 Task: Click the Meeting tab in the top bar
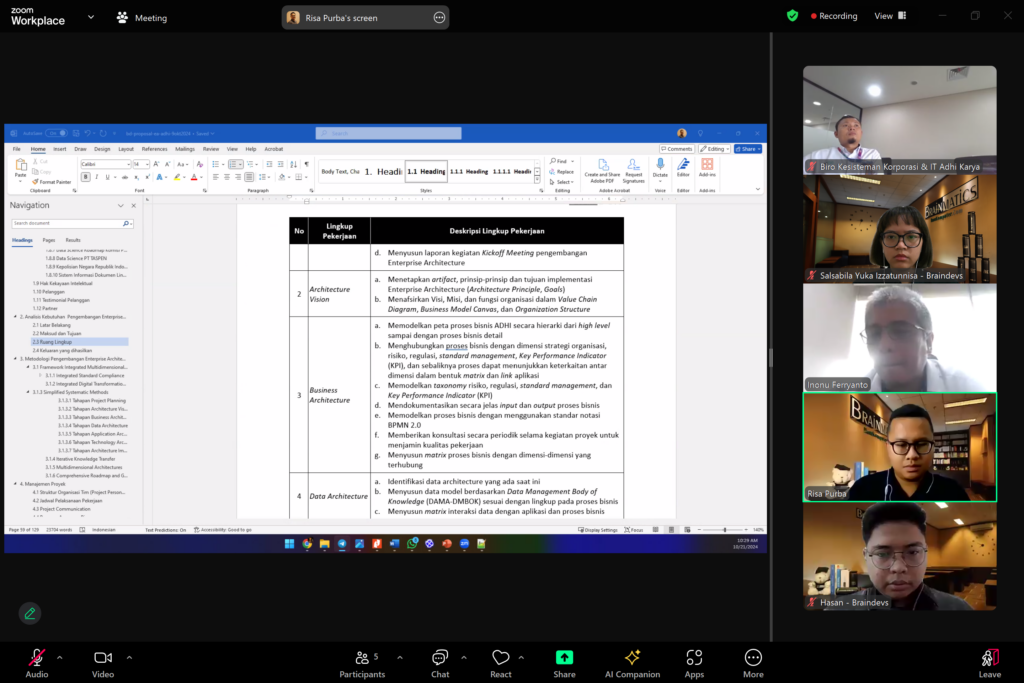pyautogui.click(x=142, y=18)
